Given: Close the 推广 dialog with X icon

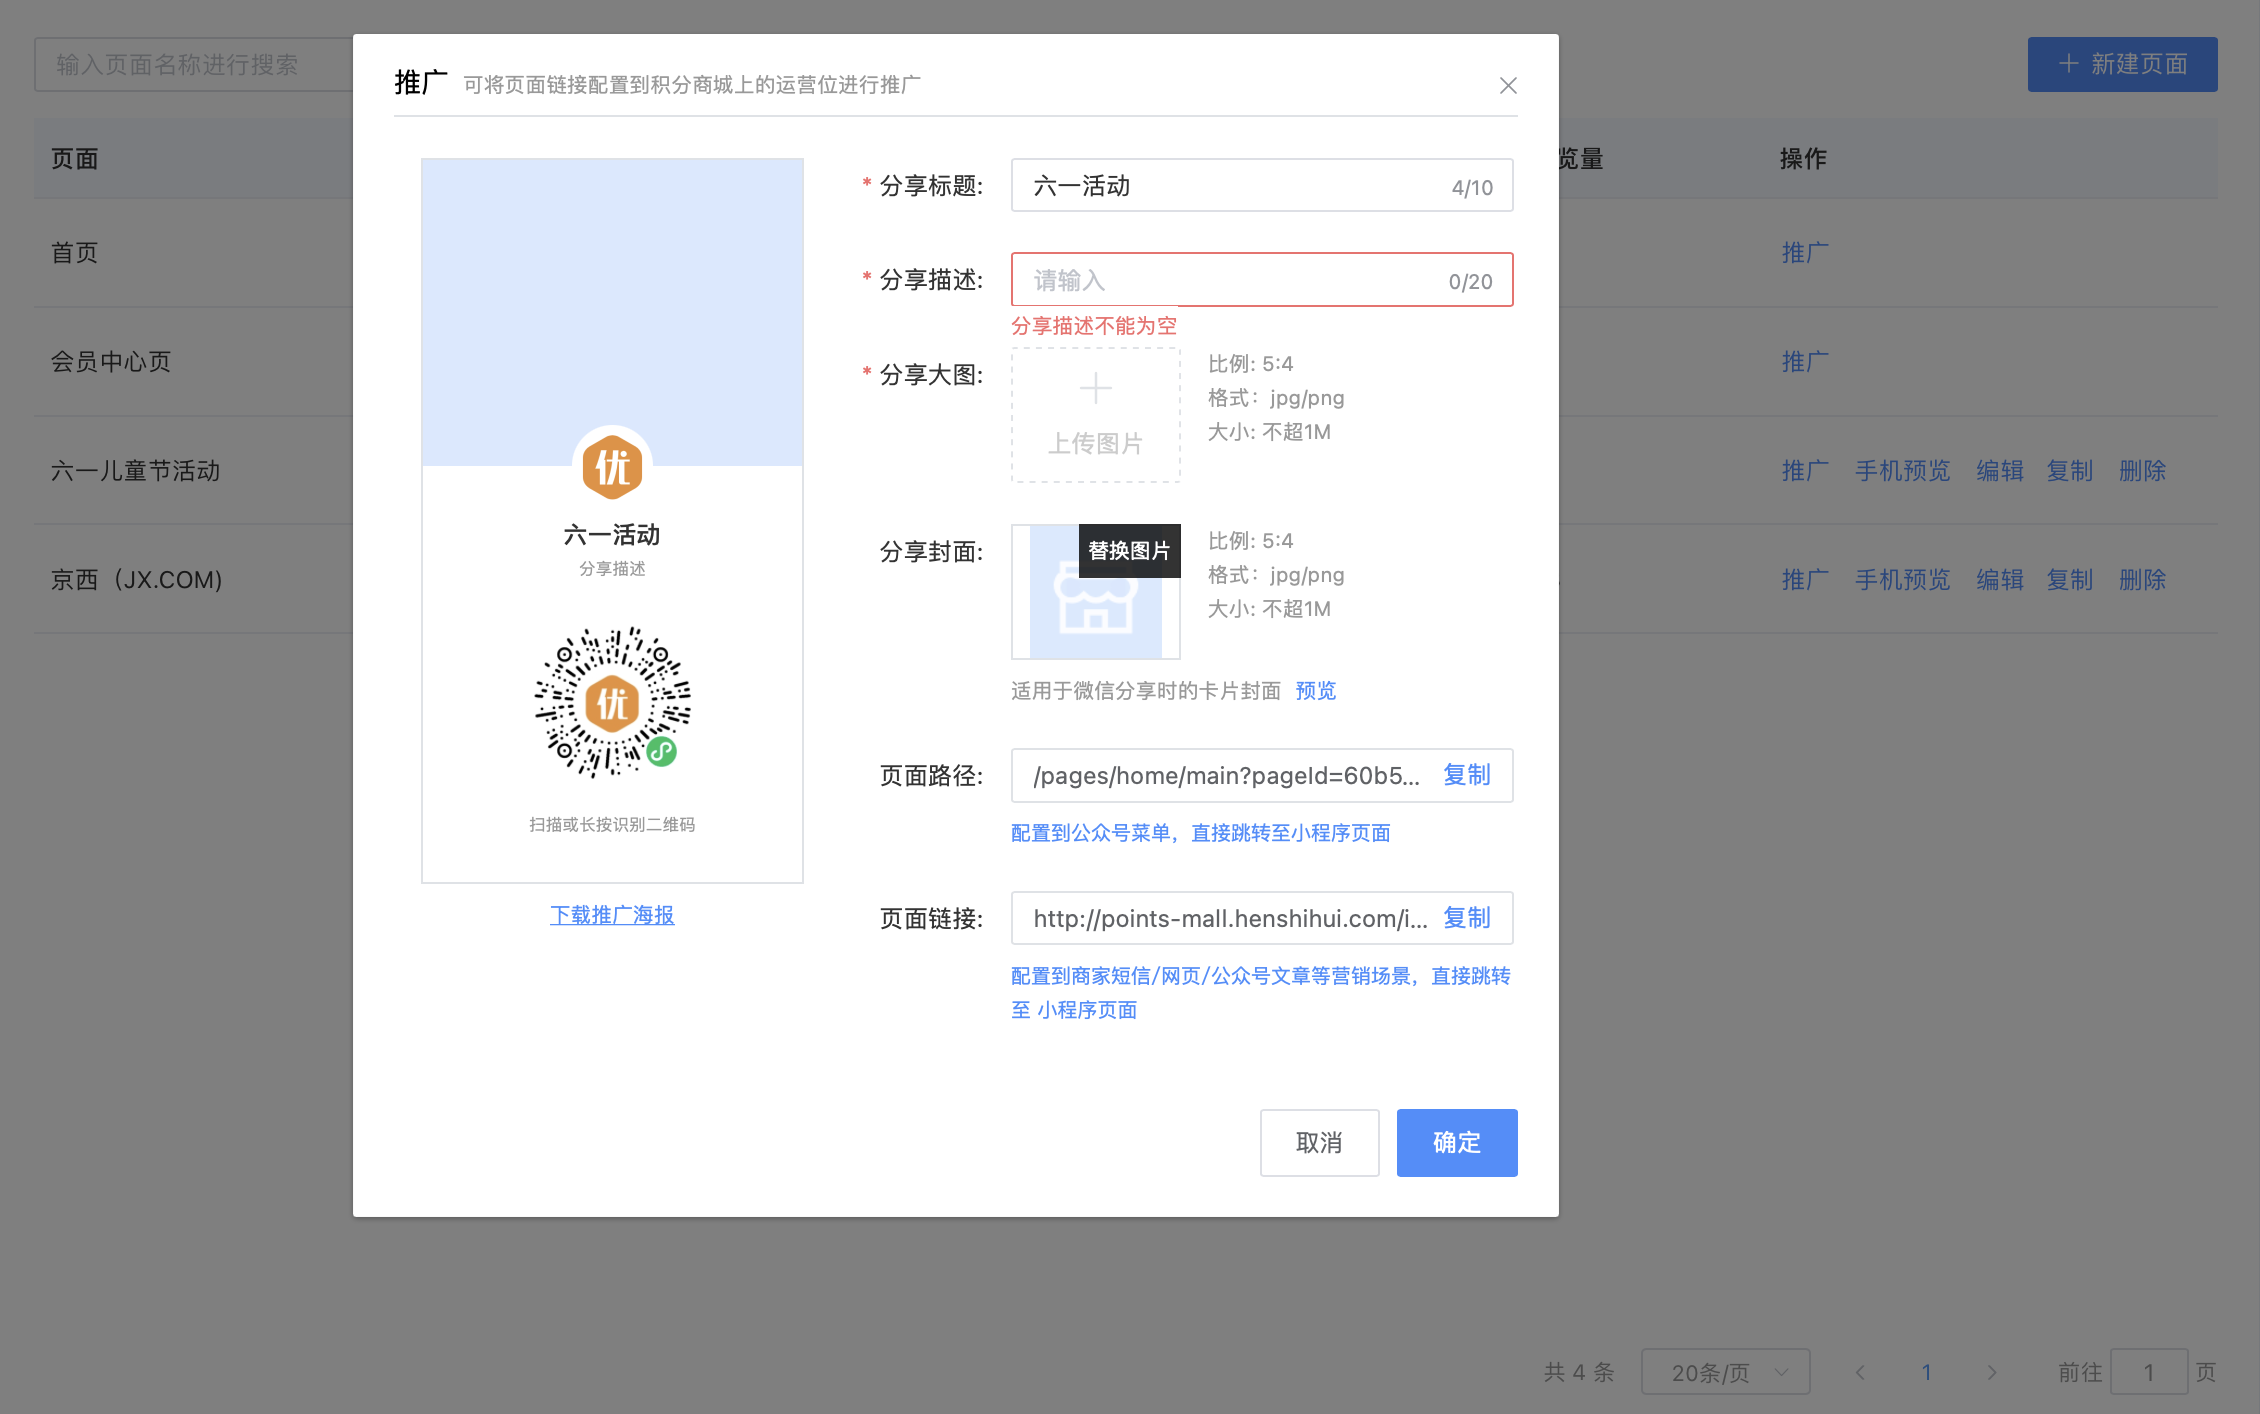Looking at the screenshot, I should 1508,86.
